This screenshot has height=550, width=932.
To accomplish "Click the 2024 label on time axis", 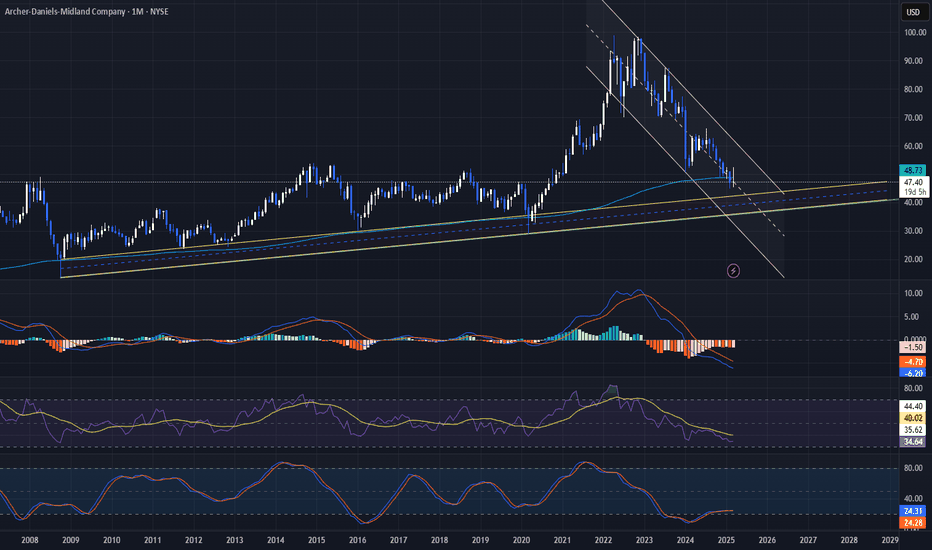I will [x=685, y=540].
